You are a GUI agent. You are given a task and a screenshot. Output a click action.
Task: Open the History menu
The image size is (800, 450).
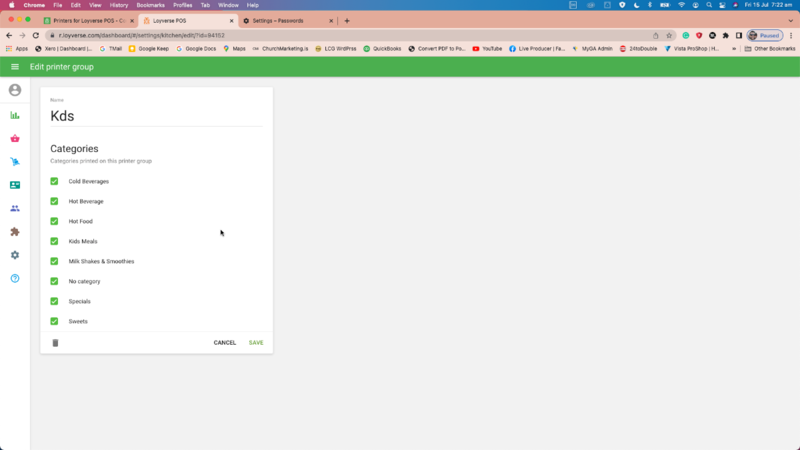(118, 5)
